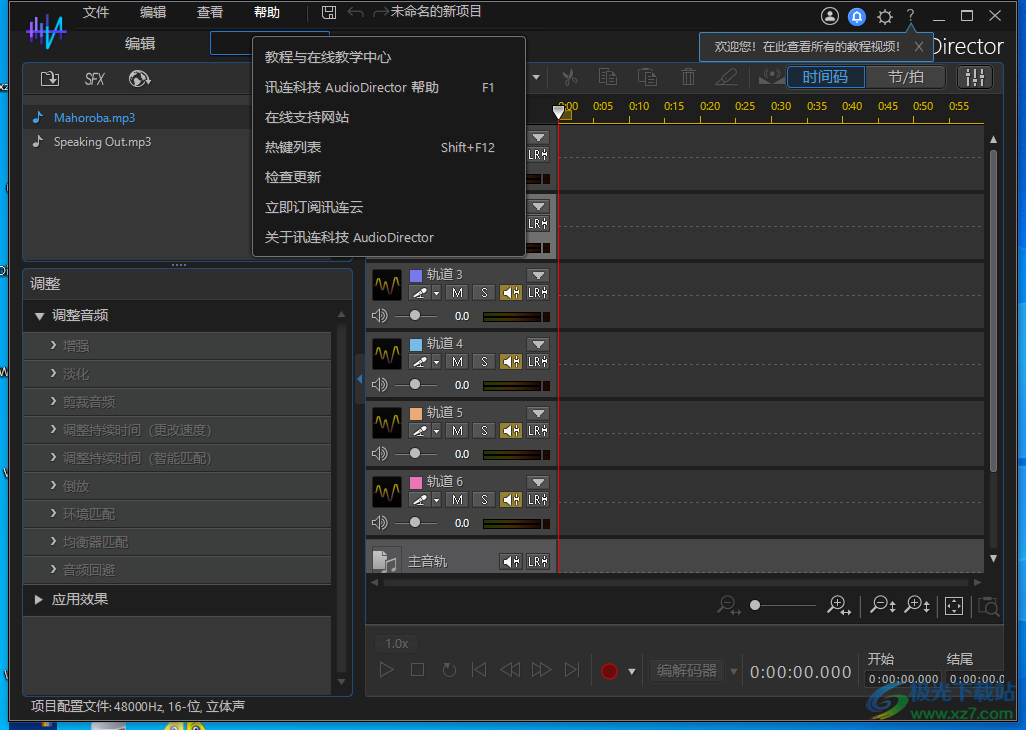Click the 开始 time input field
The height and width of the screenshot is (730, 1026).
(904, 679)
